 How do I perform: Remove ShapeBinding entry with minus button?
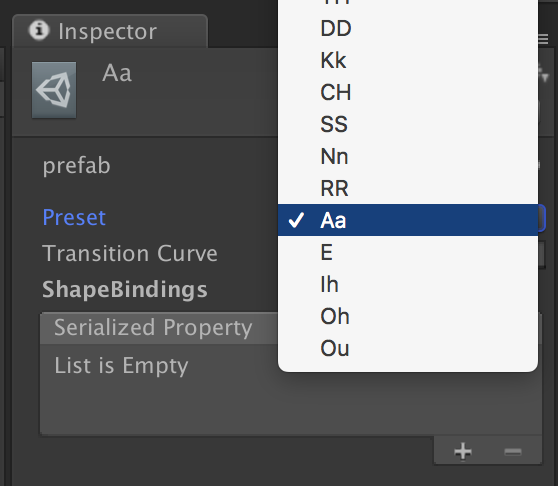pos(512,451)
